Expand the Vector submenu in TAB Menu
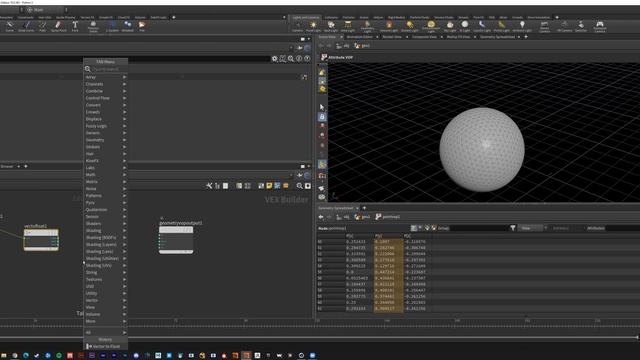The image size is (640, 360). (105, 300)
